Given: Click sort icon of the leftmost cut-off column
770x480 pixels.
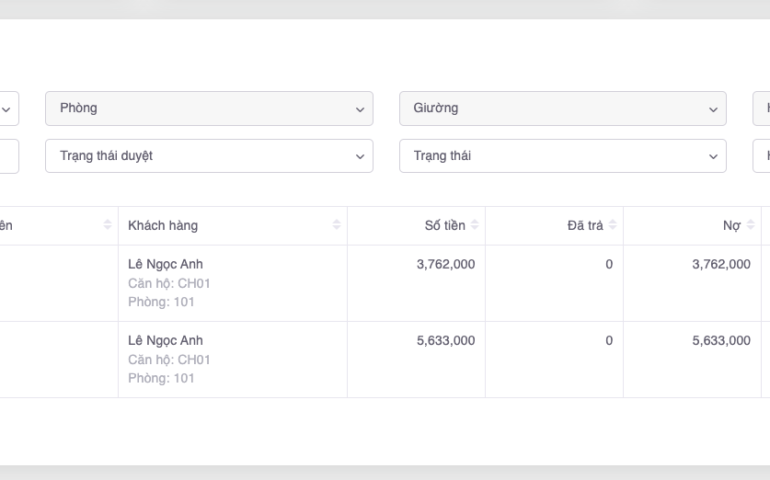Looking at the screenshot, I should tap(108, 226).
